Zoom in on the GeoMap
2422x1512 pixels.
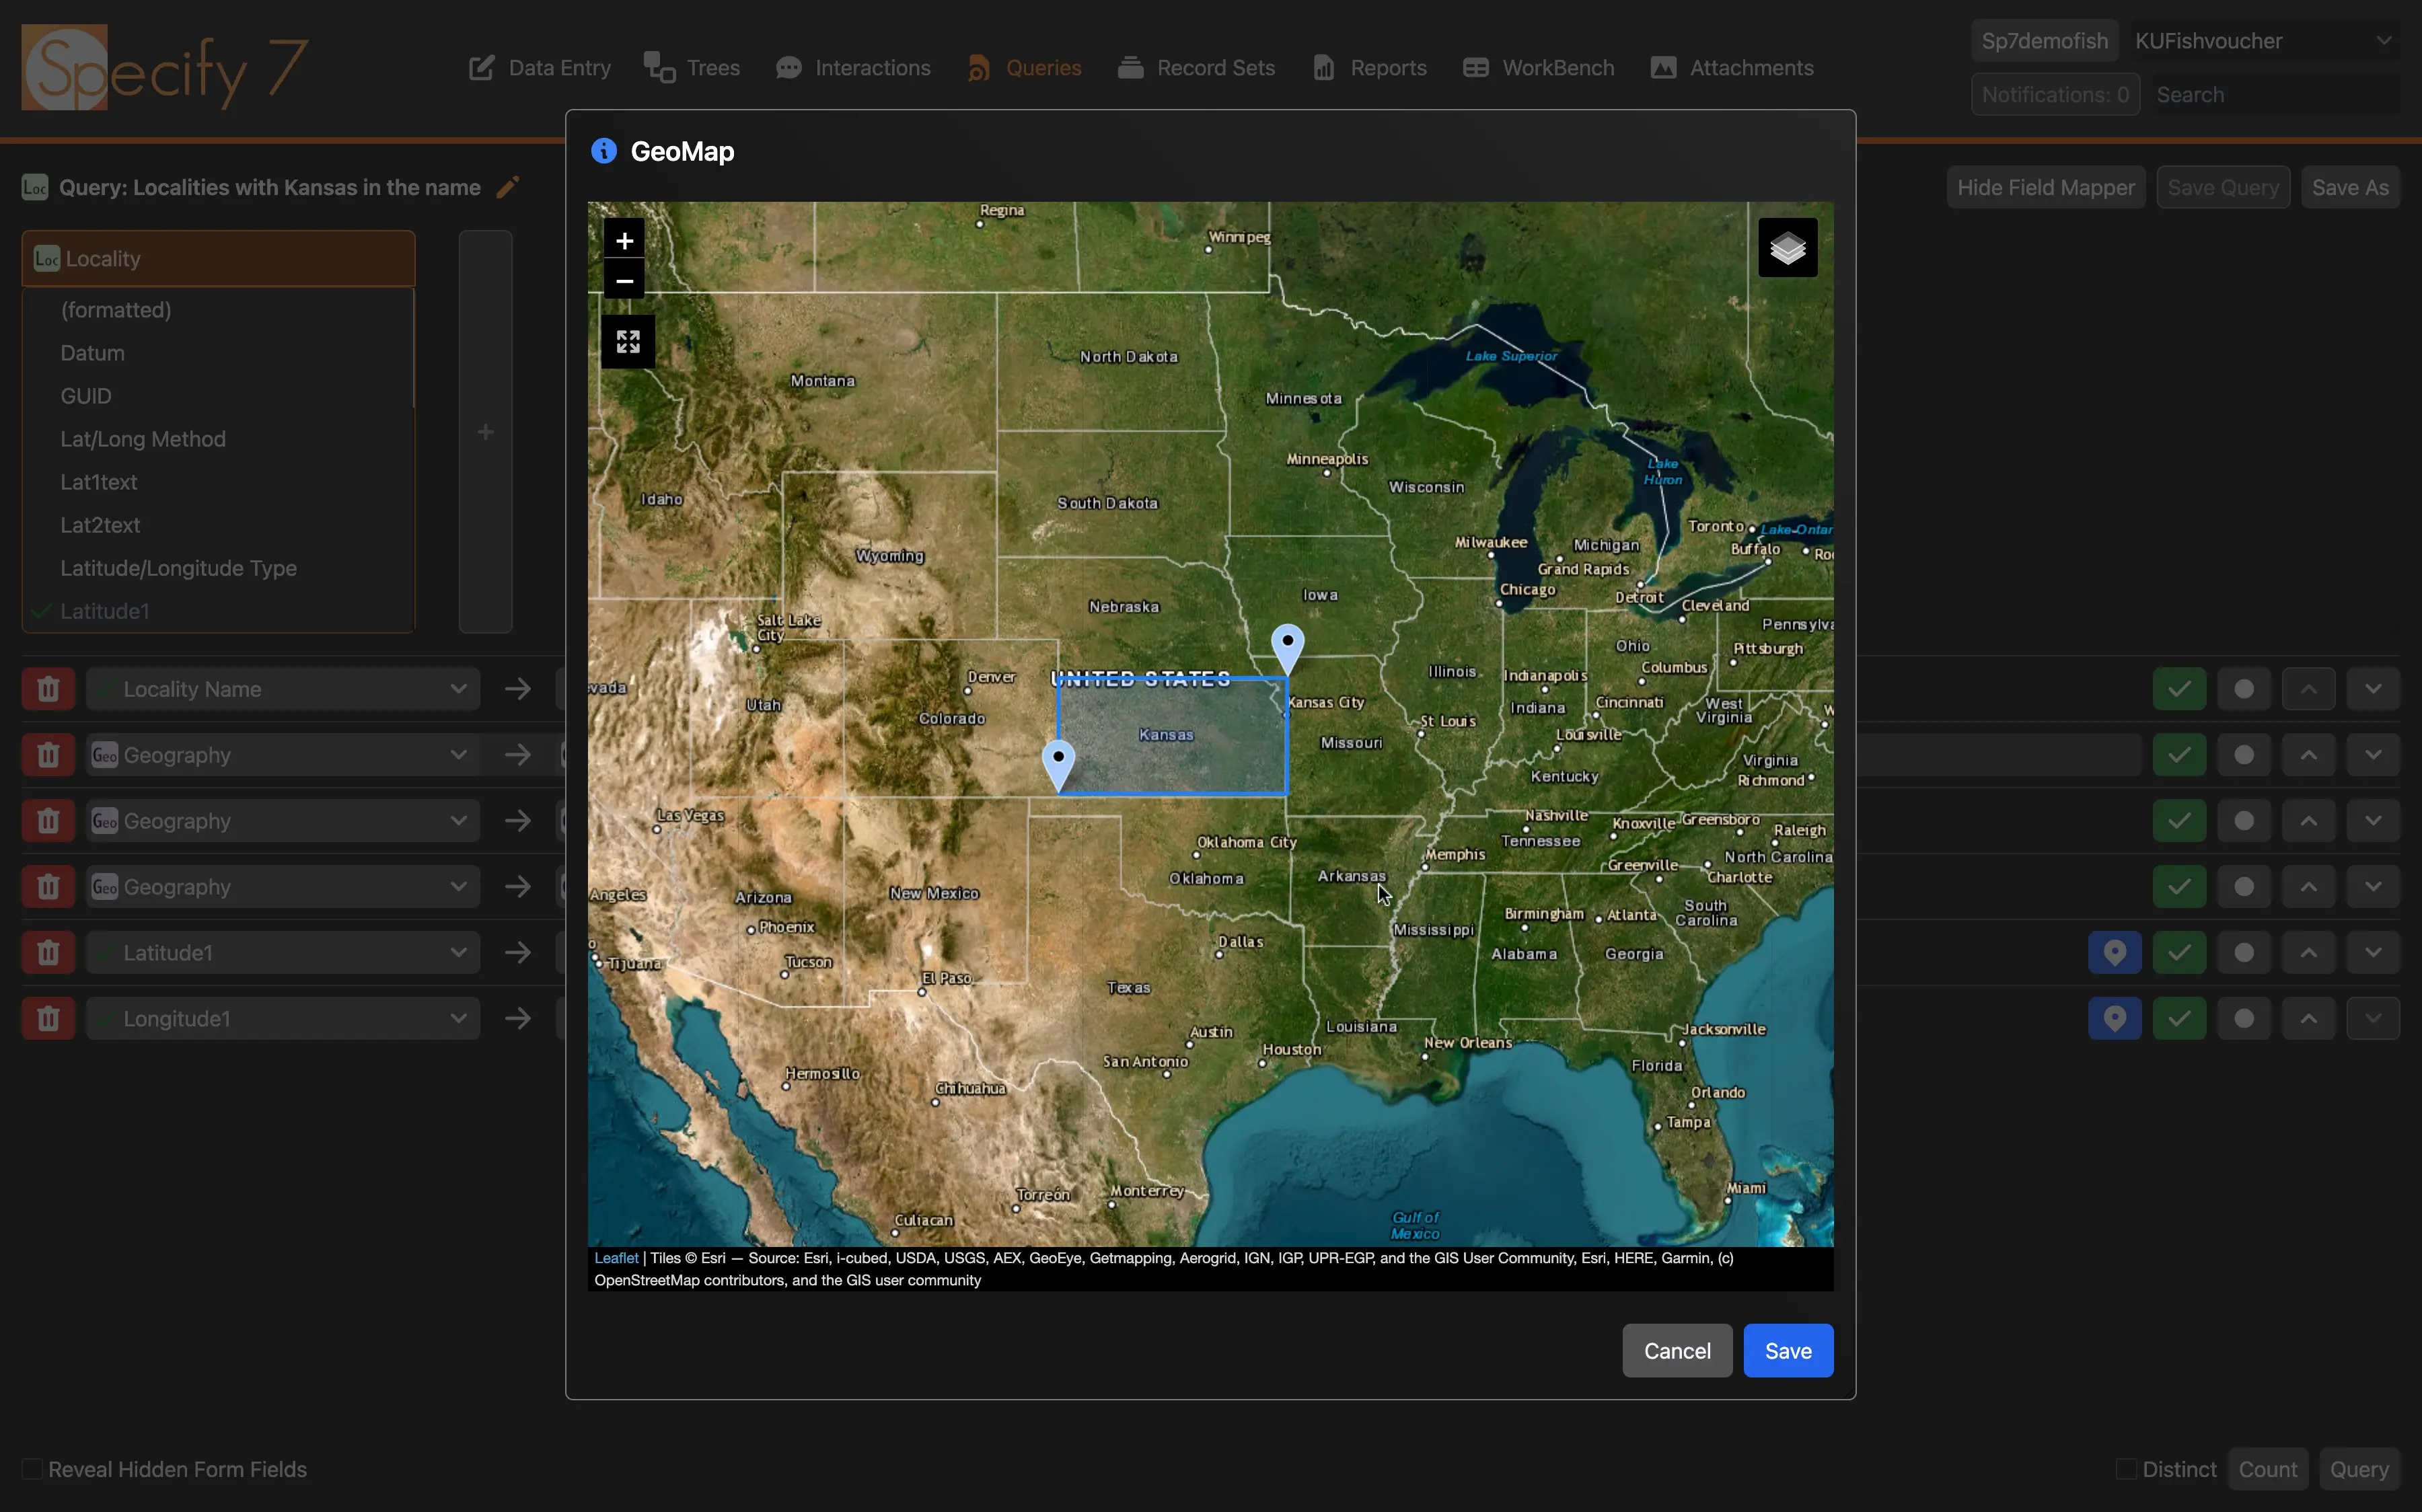624,240
